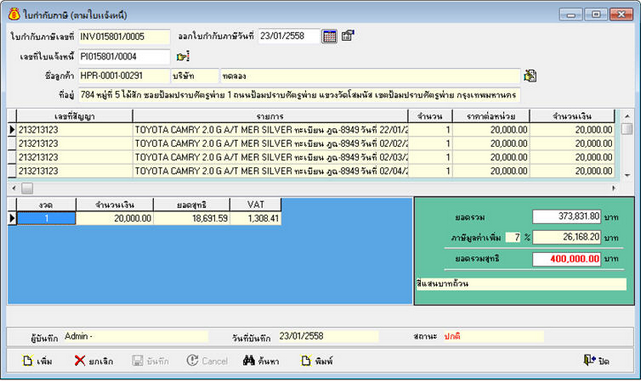Click the icon beside the calendar button
Viewport: 641px width, 382px height.
coord(347,36)
